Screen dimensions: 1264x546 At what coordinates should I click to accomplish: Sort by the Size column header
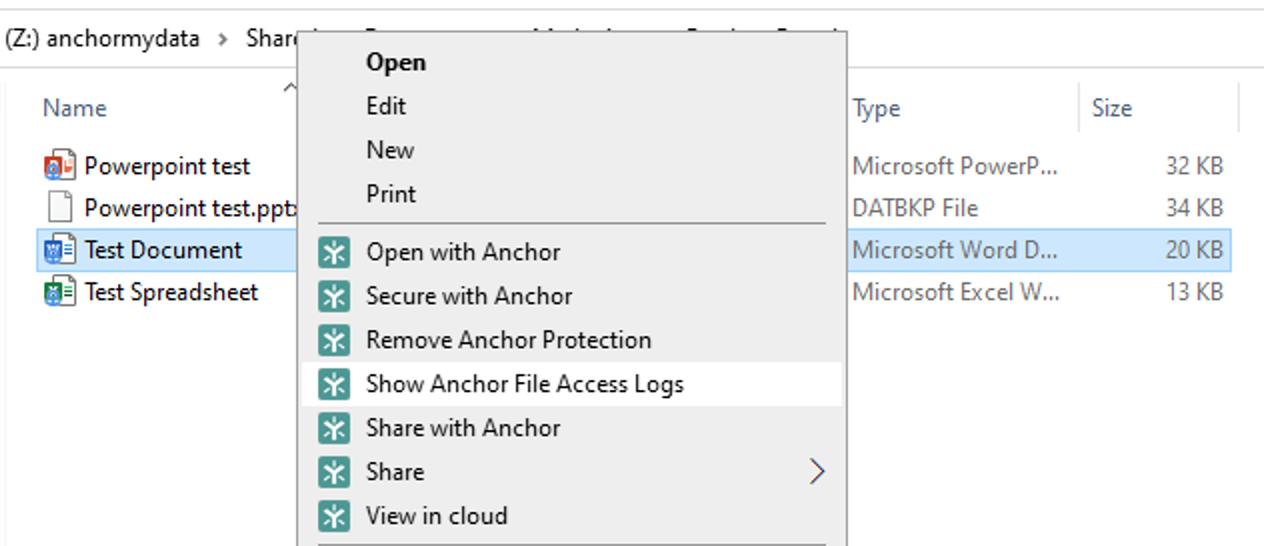[x=1111, y=108]
